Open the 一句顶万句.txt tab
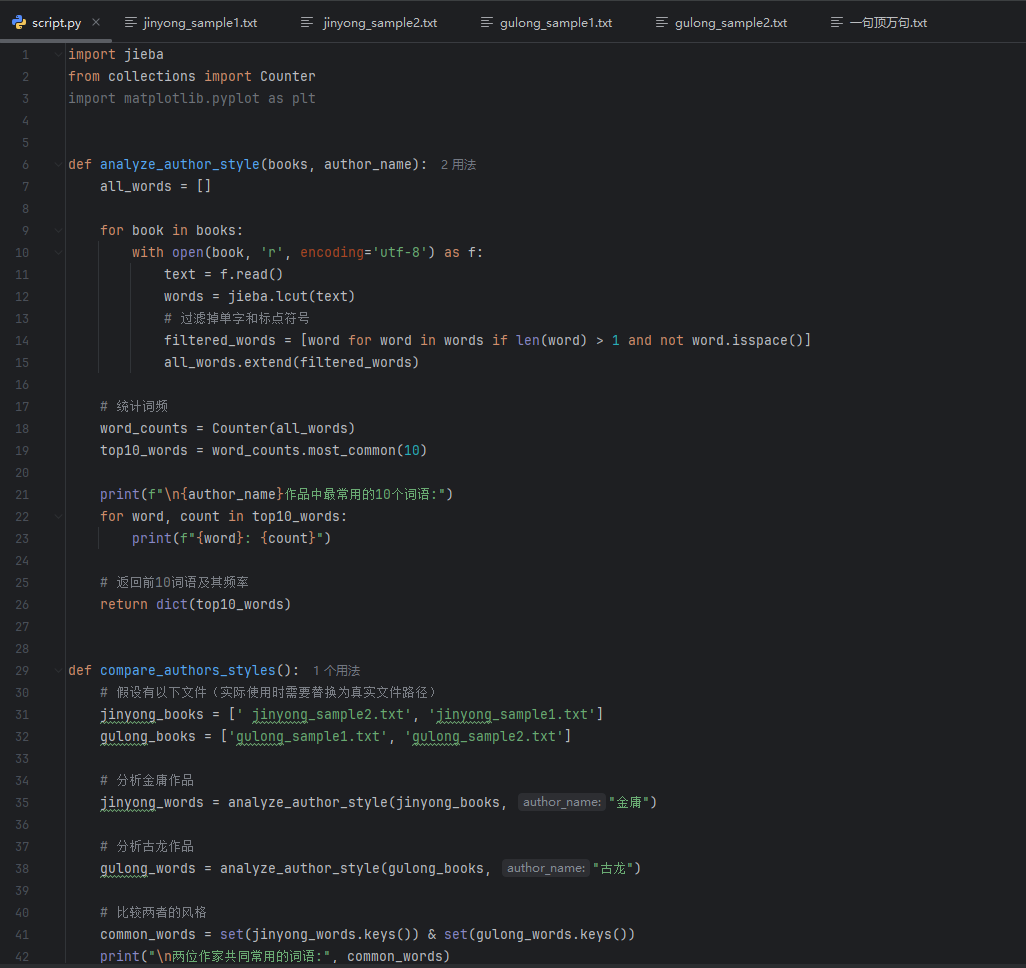This screenshot has height=968, width=1026. pyautogui.click(x=887, y=22)
